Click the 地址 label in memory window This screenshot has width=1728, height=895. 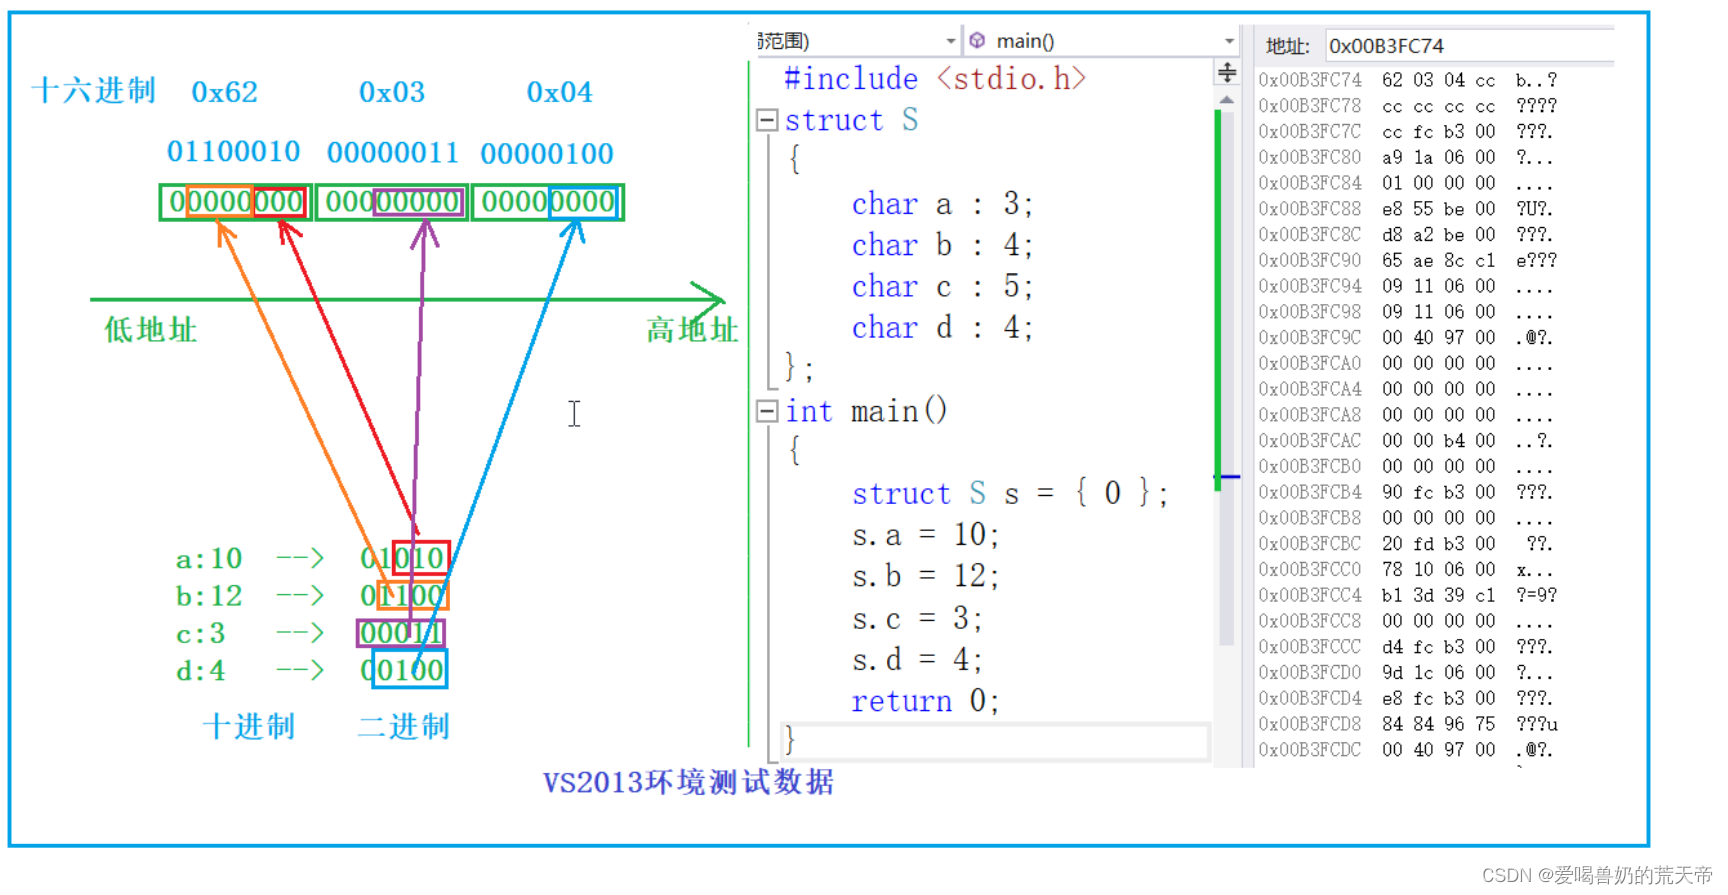(x=1287, y=46)
